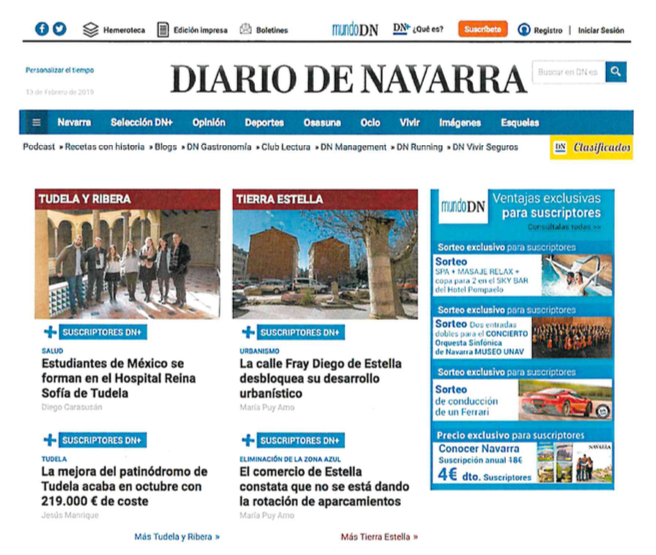Image resolution: width=656 pixels, height=555 pixels.
Task: Open DN Vivir Seguros link
Action: pyautogui.click(x=485, y=147)
